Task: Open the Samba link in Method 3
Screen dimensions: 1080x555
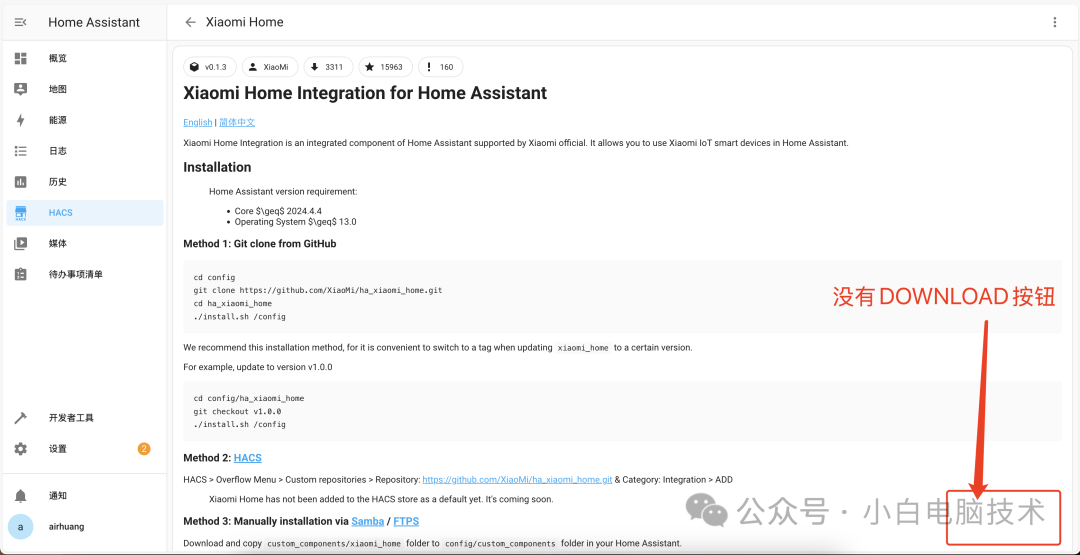Action: click(368, 521)
